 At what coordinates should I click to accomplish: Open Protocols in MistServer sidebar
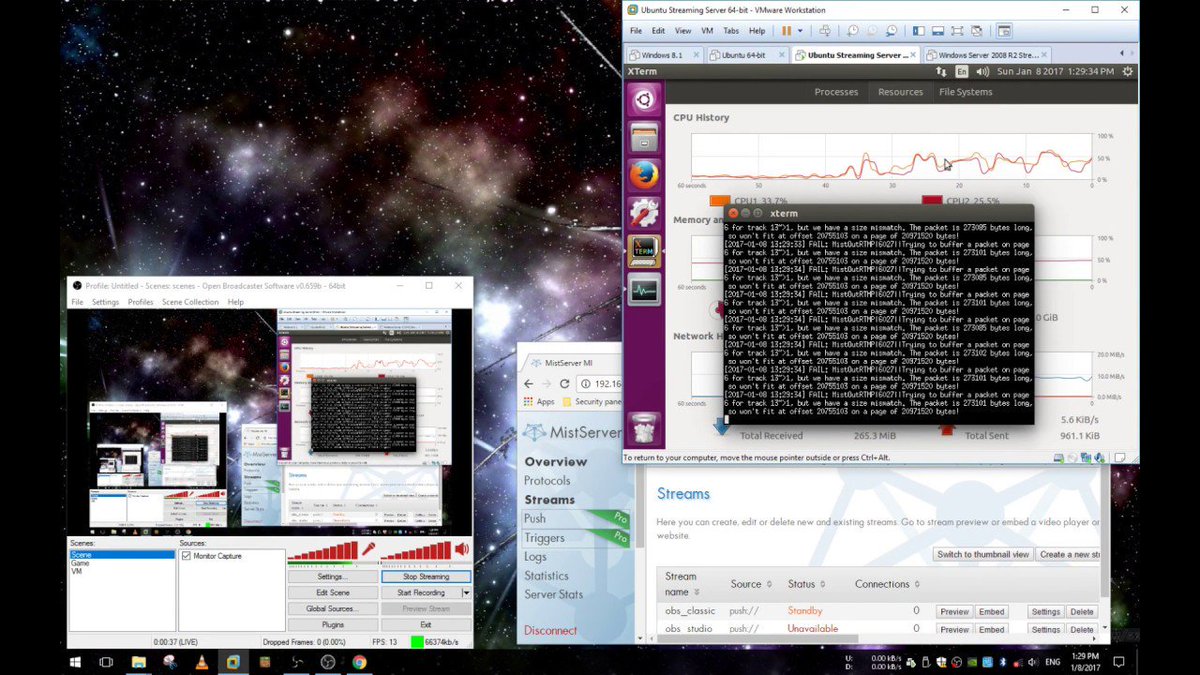point(547,481)
